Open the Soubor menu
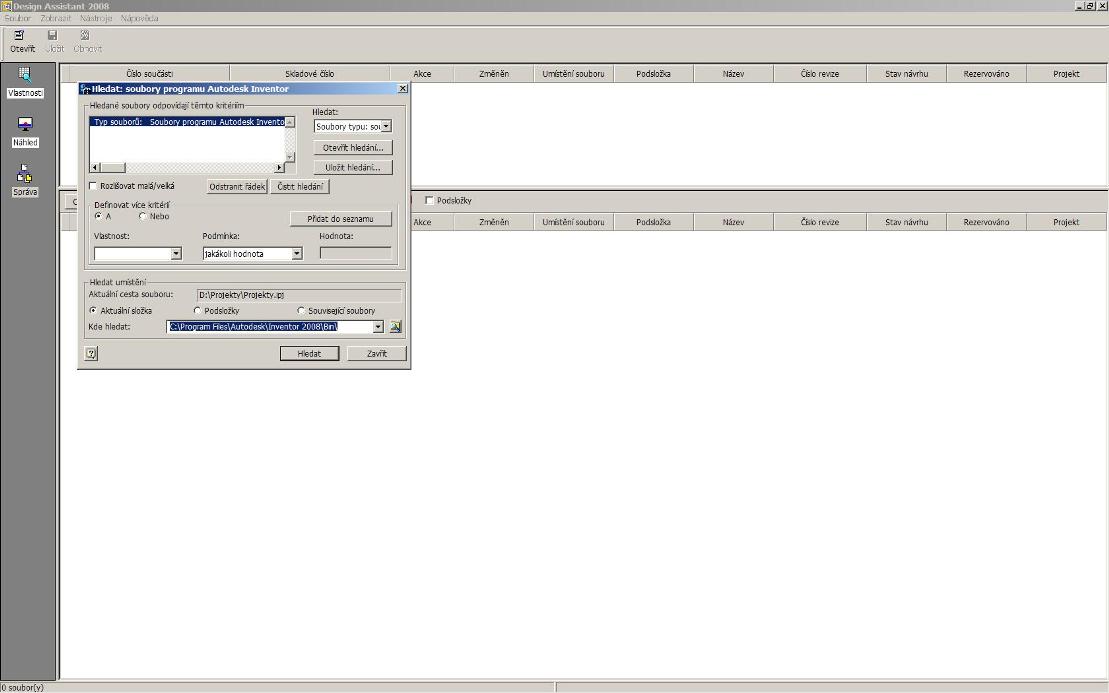The width and height of the screenshot is (1109, 693). [x=17, y=18]
